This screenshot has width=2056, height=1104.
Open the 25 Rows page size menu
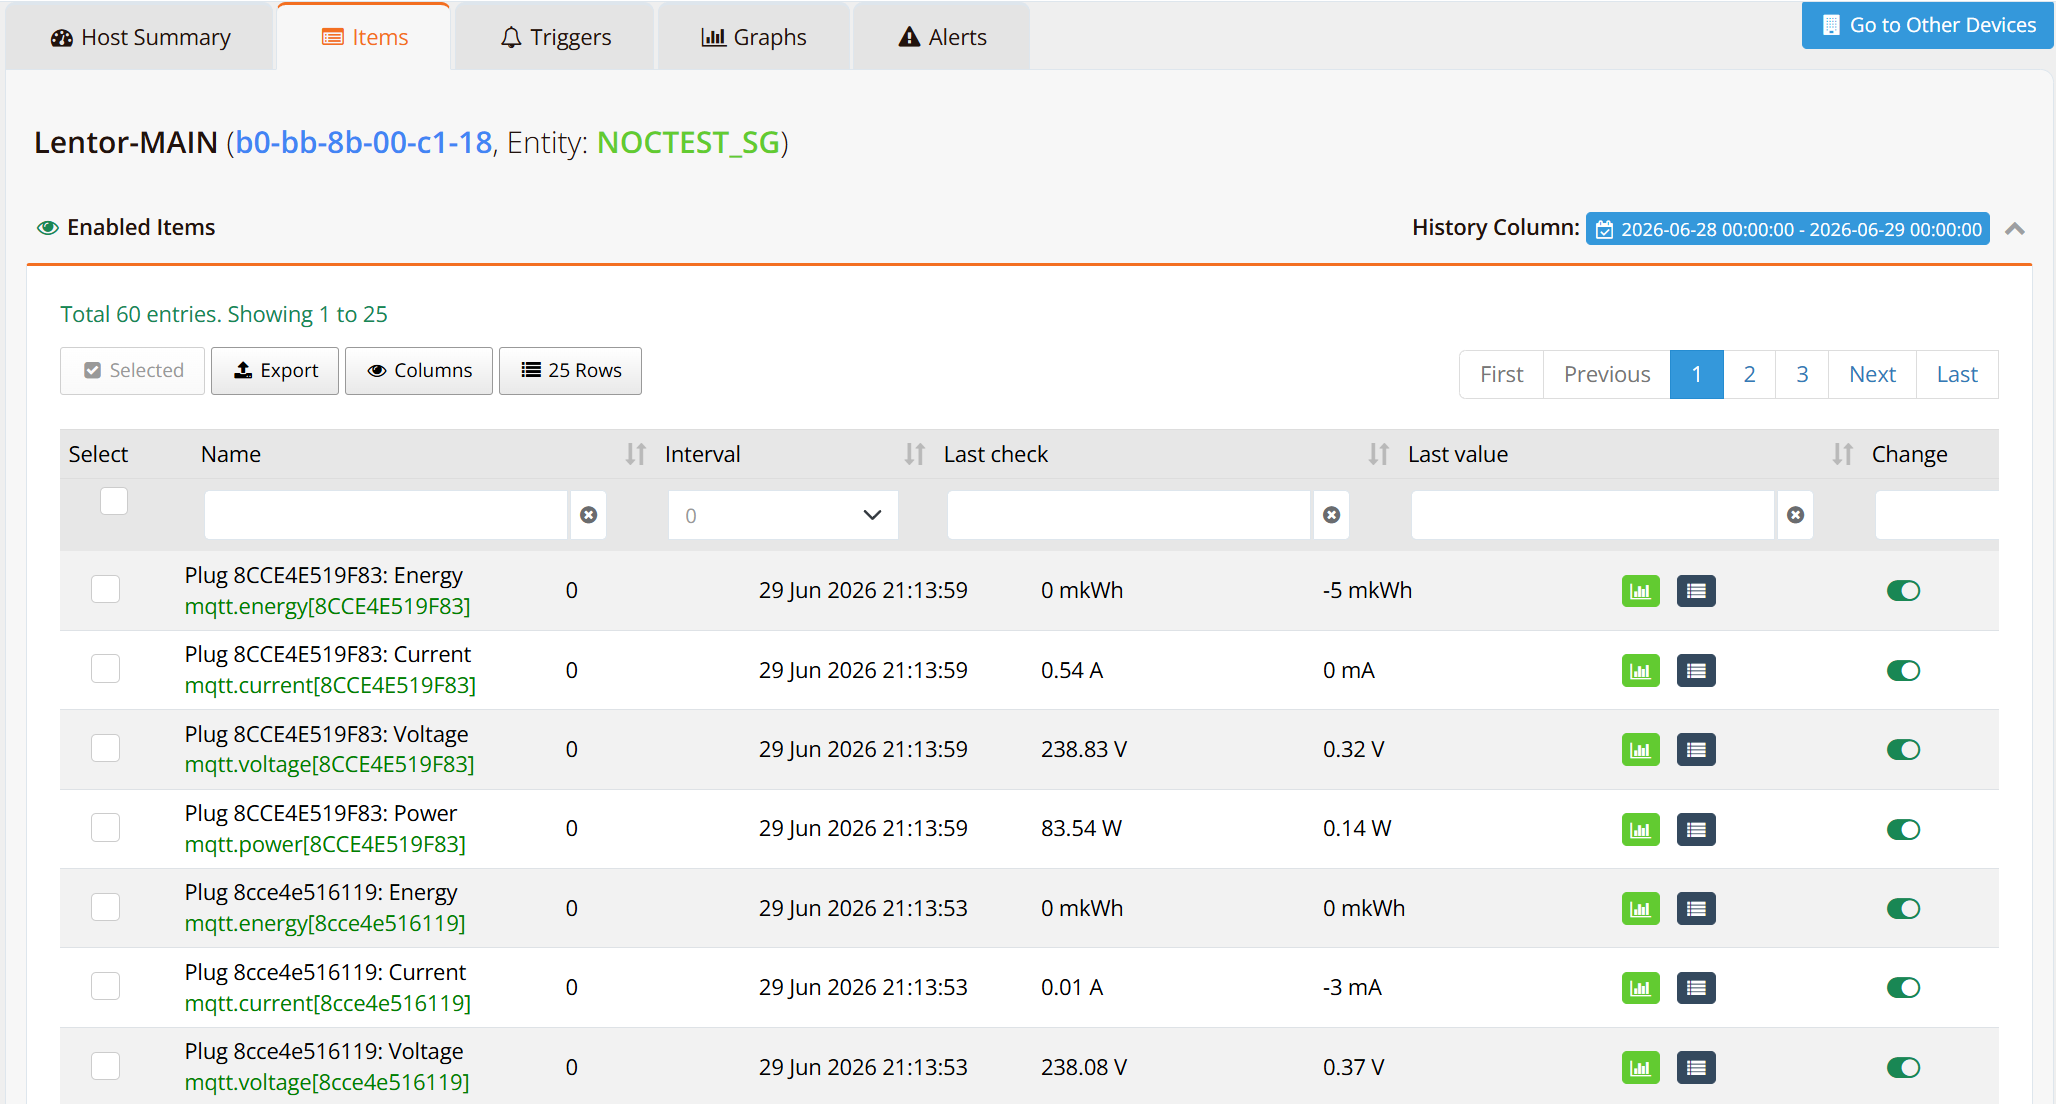click(570, 371)
